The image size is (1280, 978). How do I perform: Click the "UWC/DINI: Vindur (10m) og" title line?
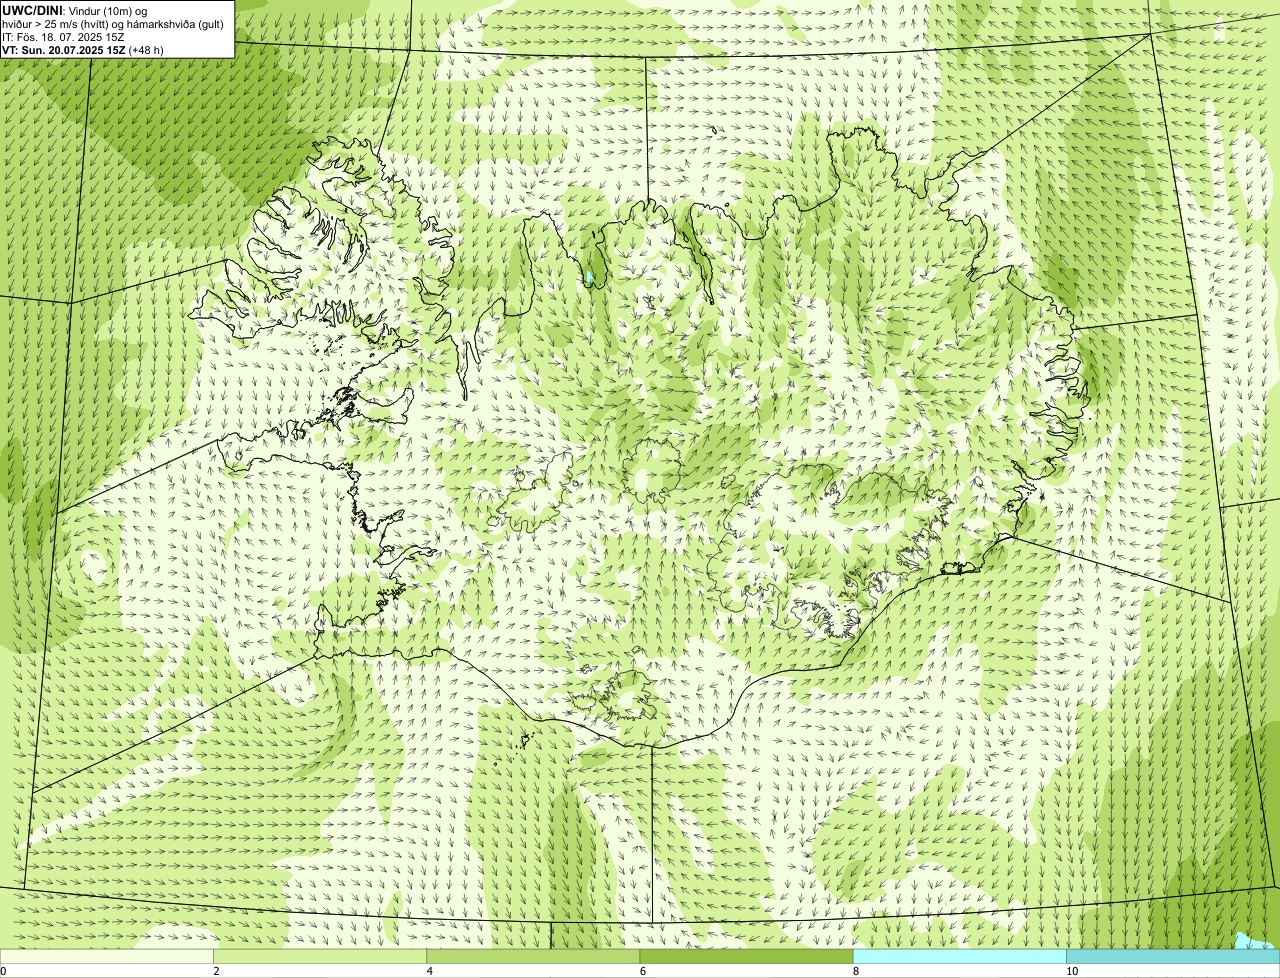pos(75,10)
